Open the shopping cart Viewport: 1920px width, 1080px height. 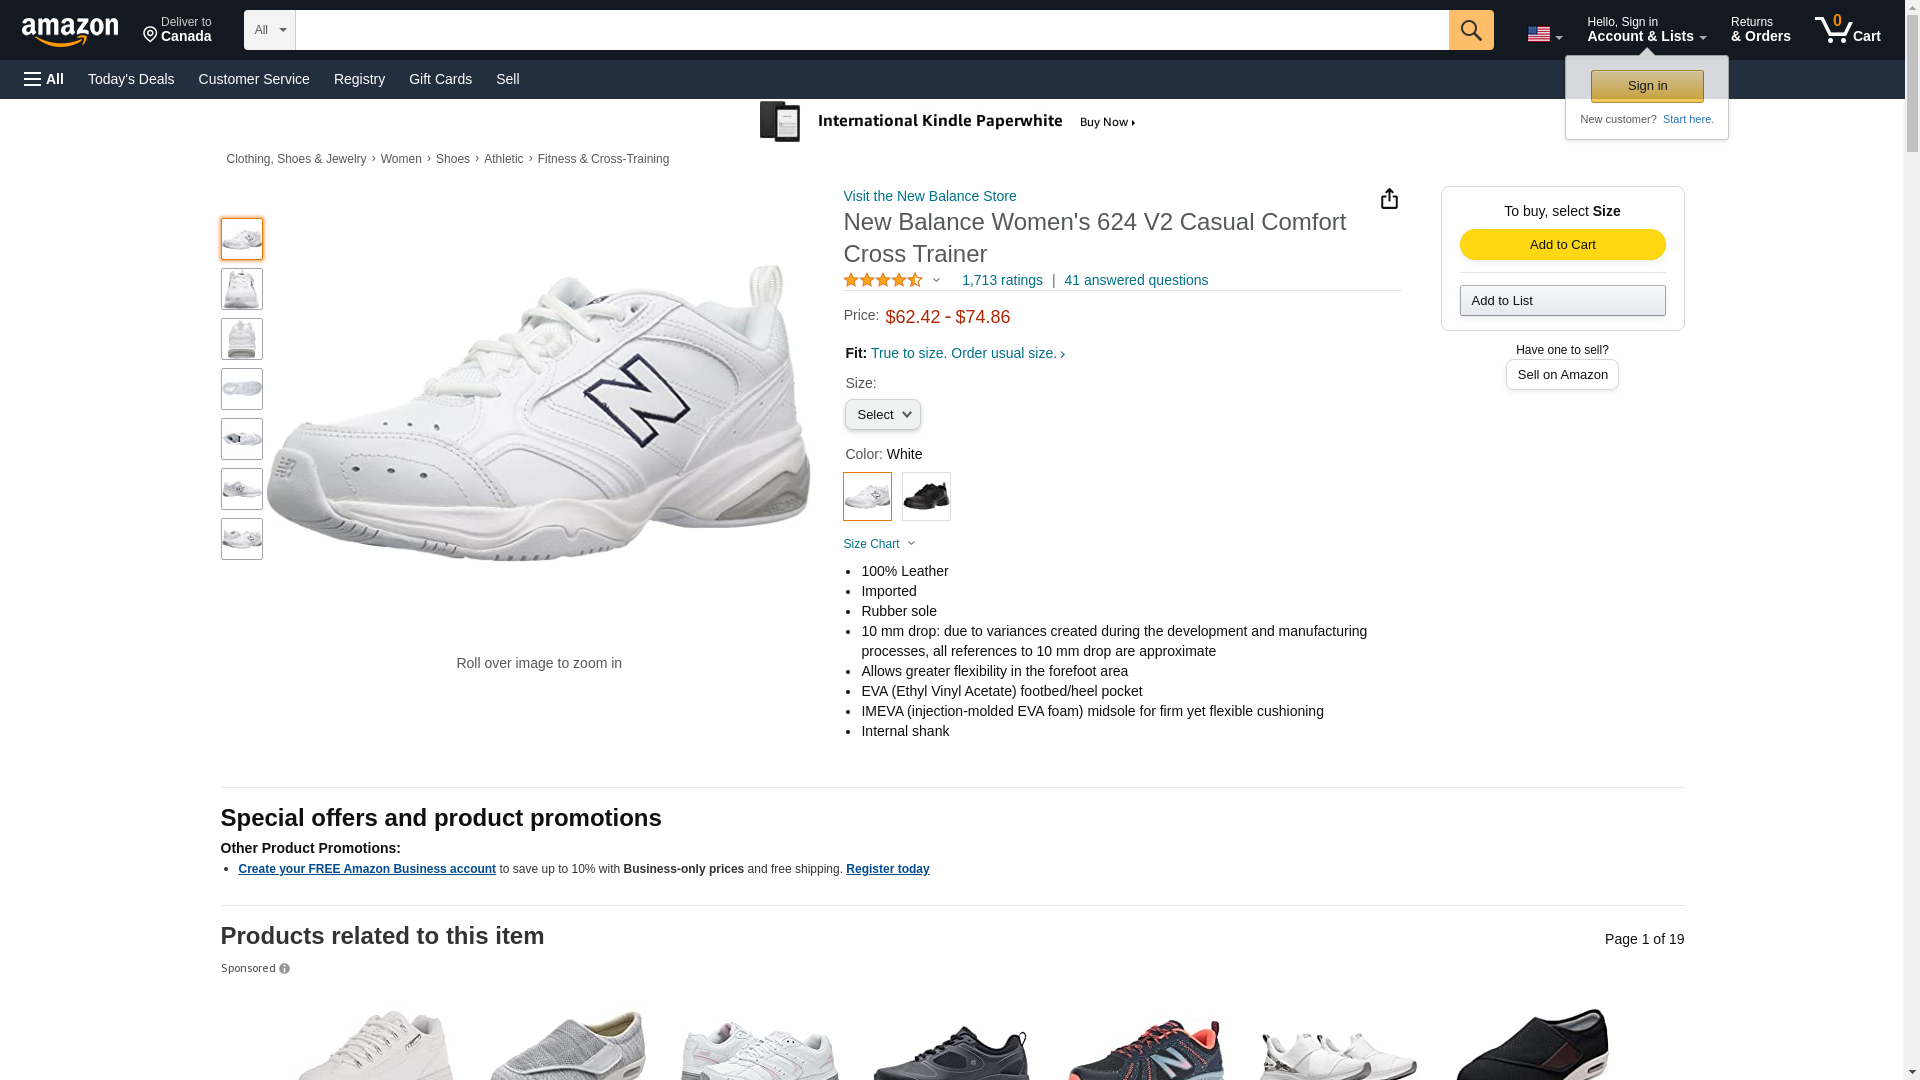click(x=1848, y=30)
